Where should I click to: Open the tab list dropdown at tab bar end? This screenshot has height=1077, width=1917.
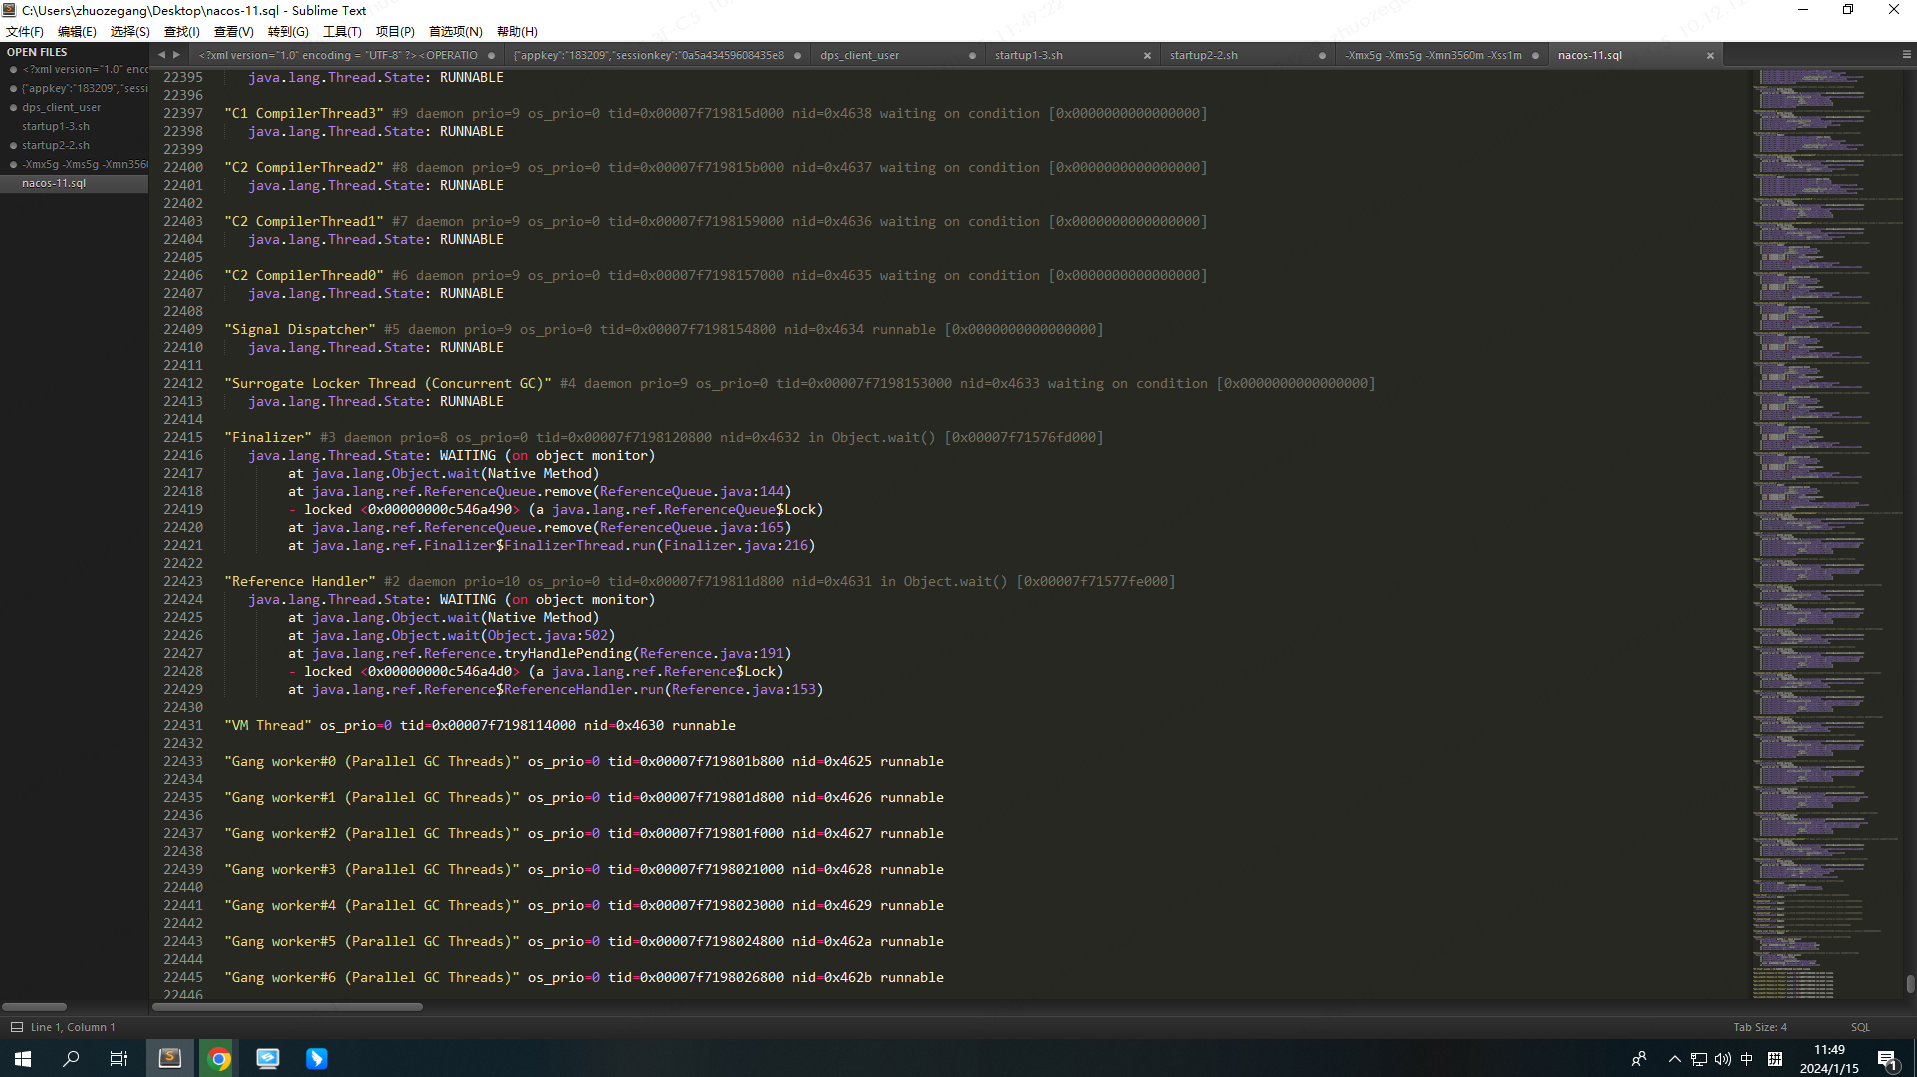(1906, 55)
